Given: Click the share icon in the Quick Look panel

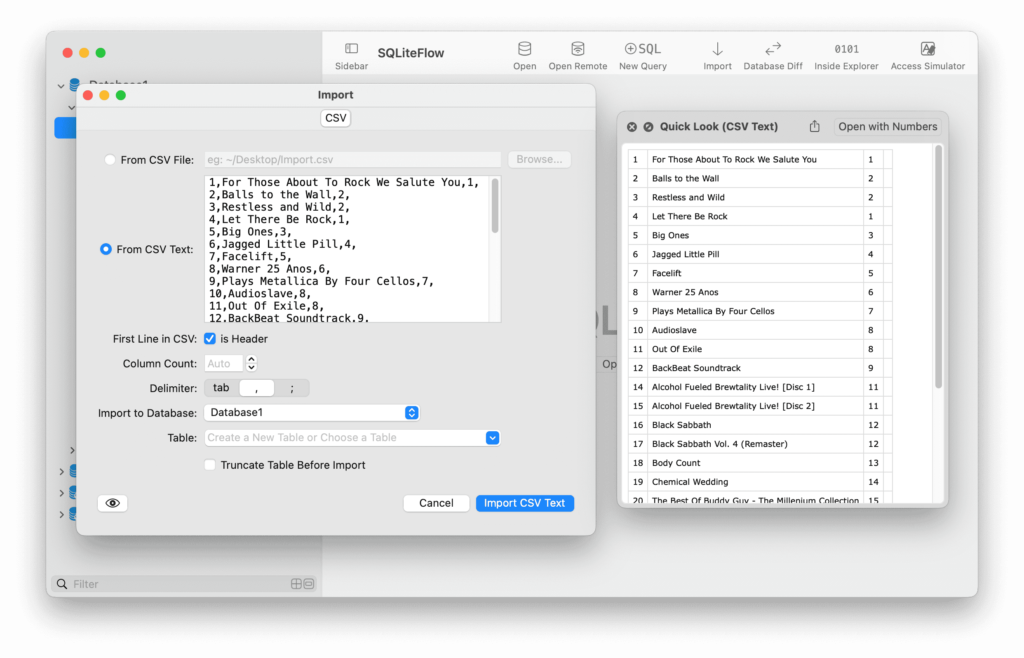Looking at the screenshot, I should point(814,126).
